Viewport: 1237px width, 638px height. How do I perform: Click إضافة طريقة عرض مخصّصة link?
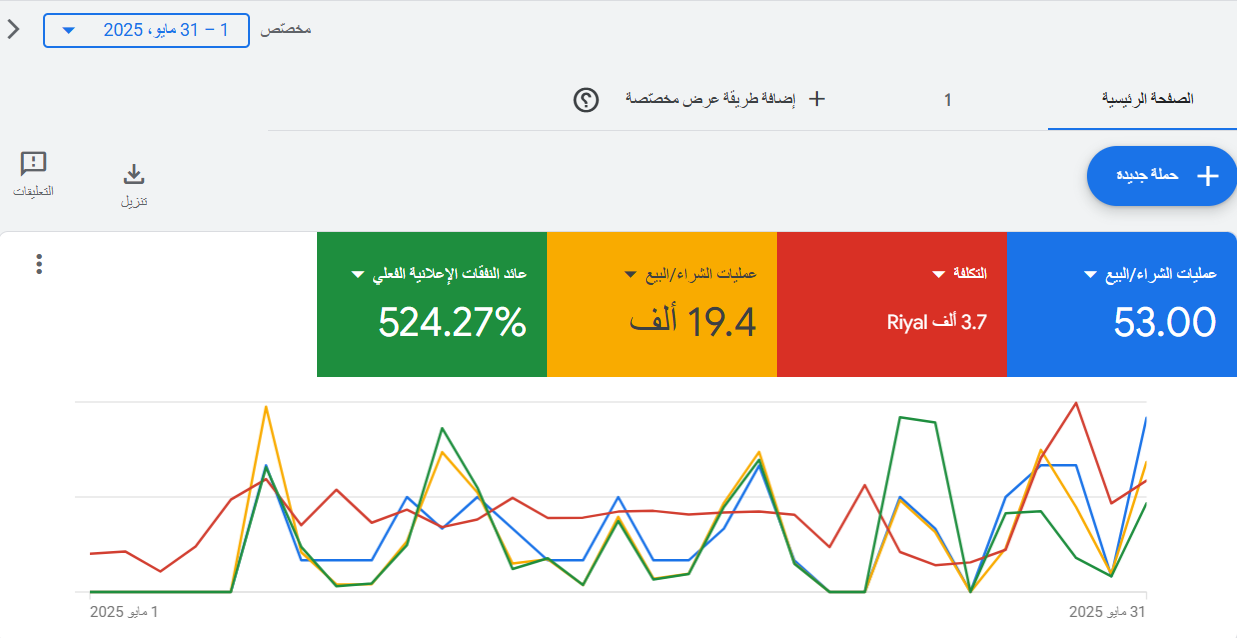pos(711,99)
